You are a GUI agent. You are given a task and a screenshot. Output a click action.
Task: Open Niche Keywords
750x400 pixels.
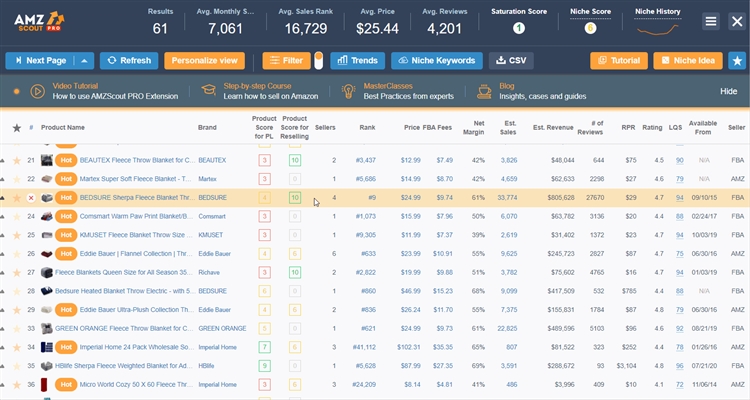(435, 60)
